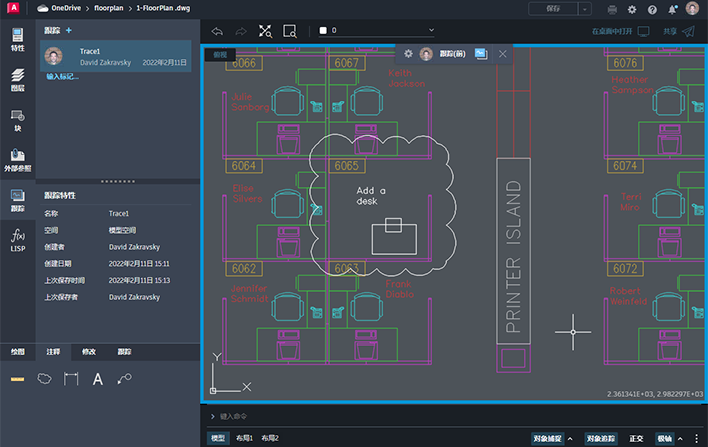Screen dimensions: 708x447
Task: Select the yellow highlighter/line annotation tool
Action: [18, 379]
